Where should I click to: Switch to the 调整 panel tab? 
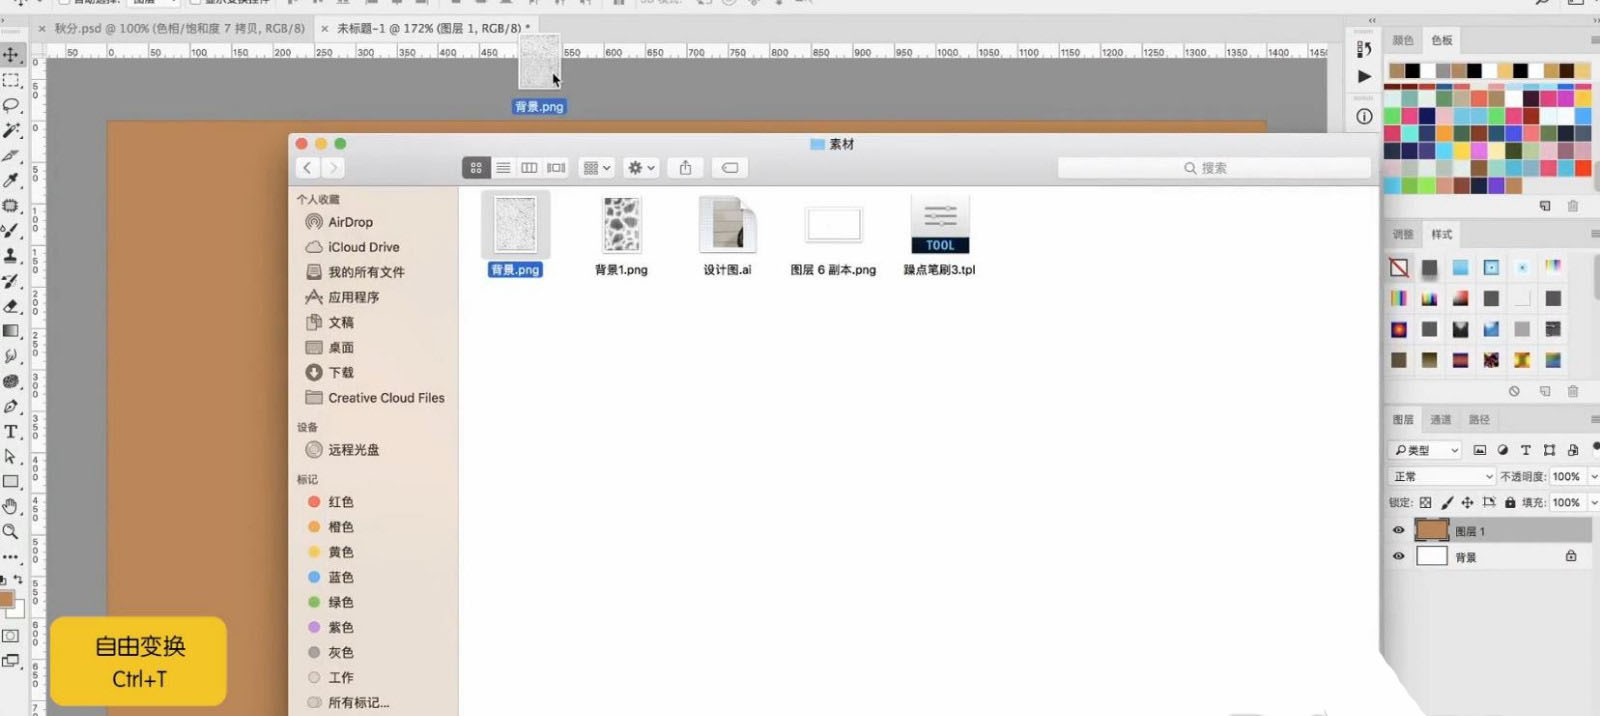tap(1403, 234)
